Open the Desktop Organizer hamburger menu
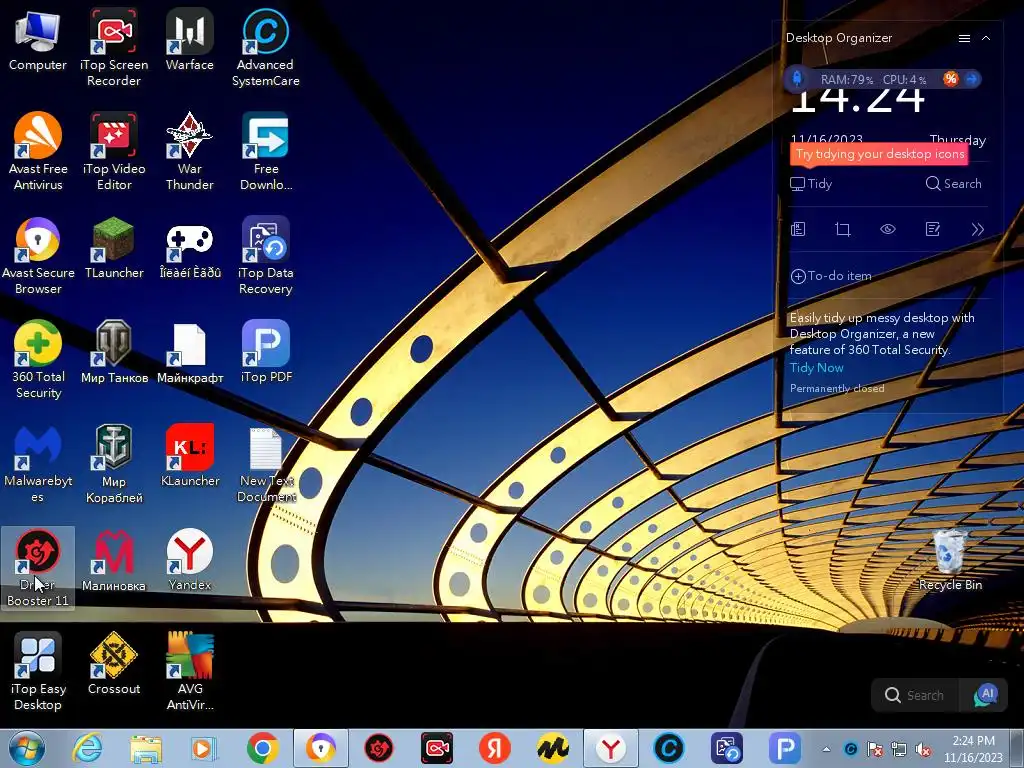The image size is (1024, 768). coord(964,39)
